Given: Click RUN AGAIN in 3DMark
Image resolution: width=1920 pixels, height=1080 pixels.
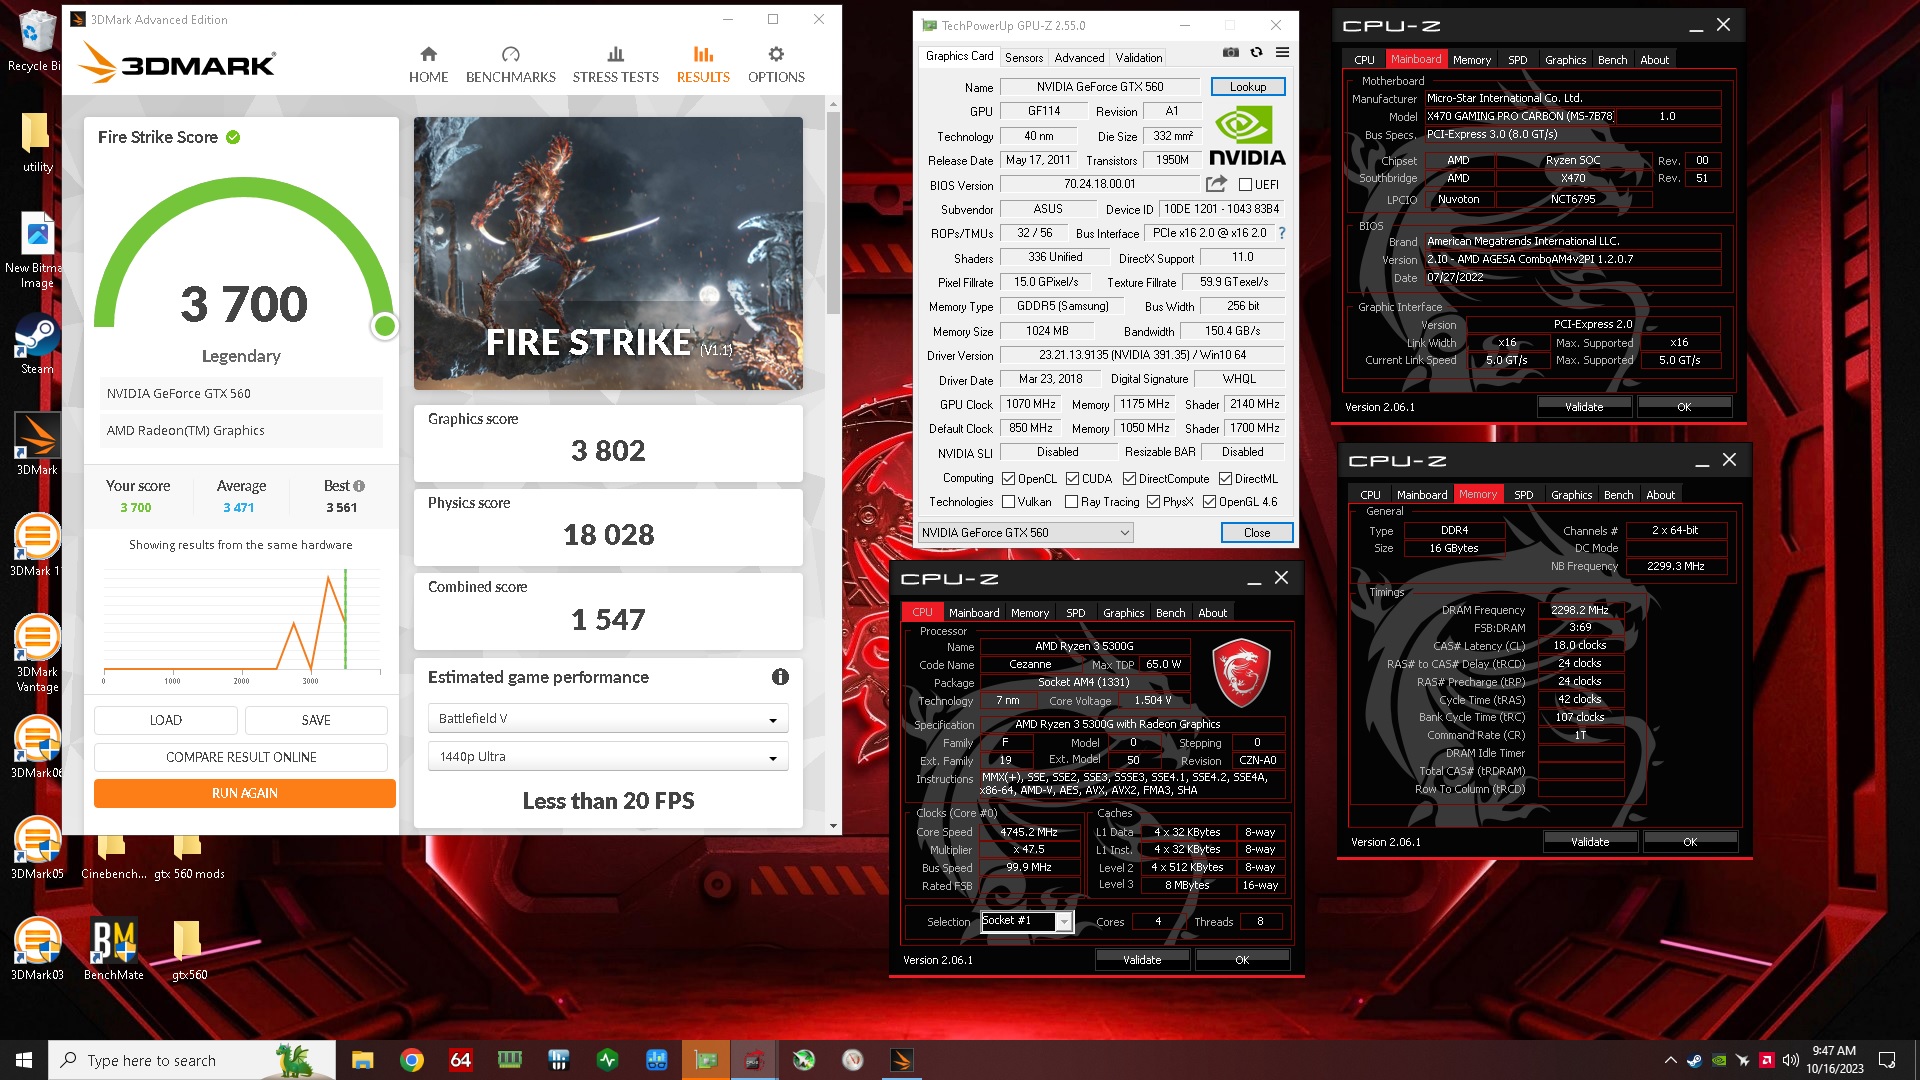Looking at the screenshot, I should click(245, 793).
